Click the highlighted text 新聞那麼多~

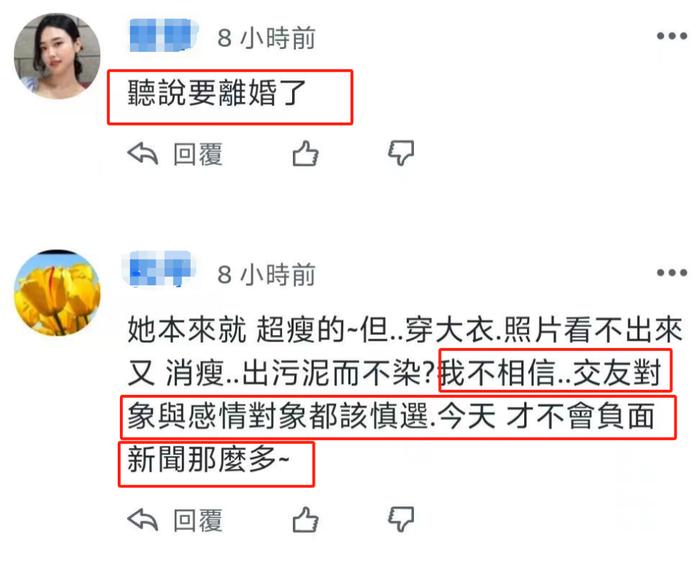(208, 459)
